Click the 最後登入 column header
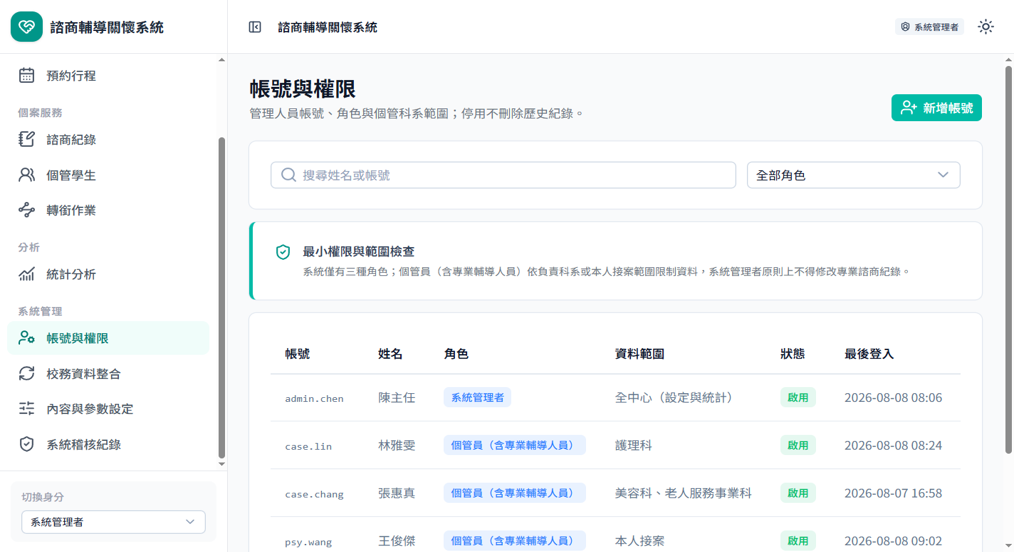Image resolution: width=1014 pixels, height=552 pixels. point(869,354)
